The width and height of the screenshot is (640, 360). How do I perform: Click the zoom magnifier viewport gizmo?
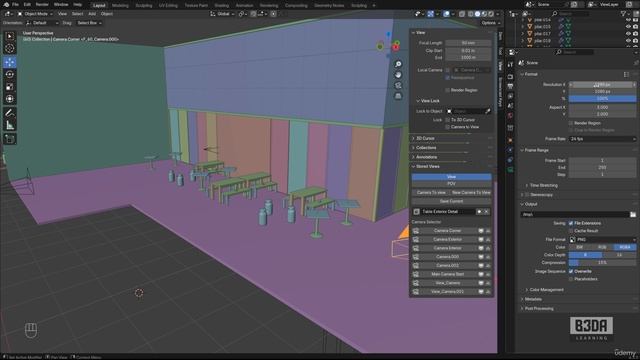click(398, 64)
